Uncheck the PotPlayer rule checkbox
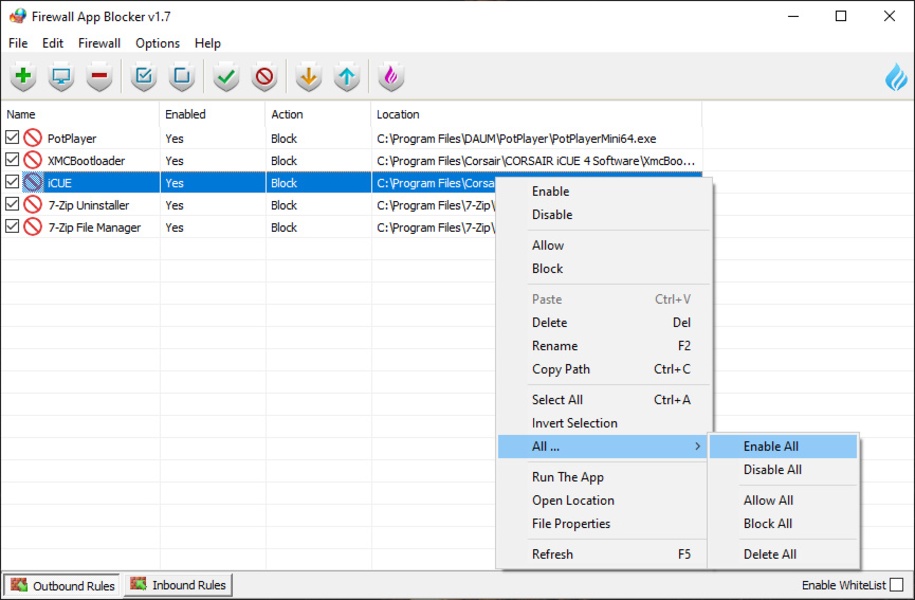Screen dimensions: 915x600 pos(12,138)
